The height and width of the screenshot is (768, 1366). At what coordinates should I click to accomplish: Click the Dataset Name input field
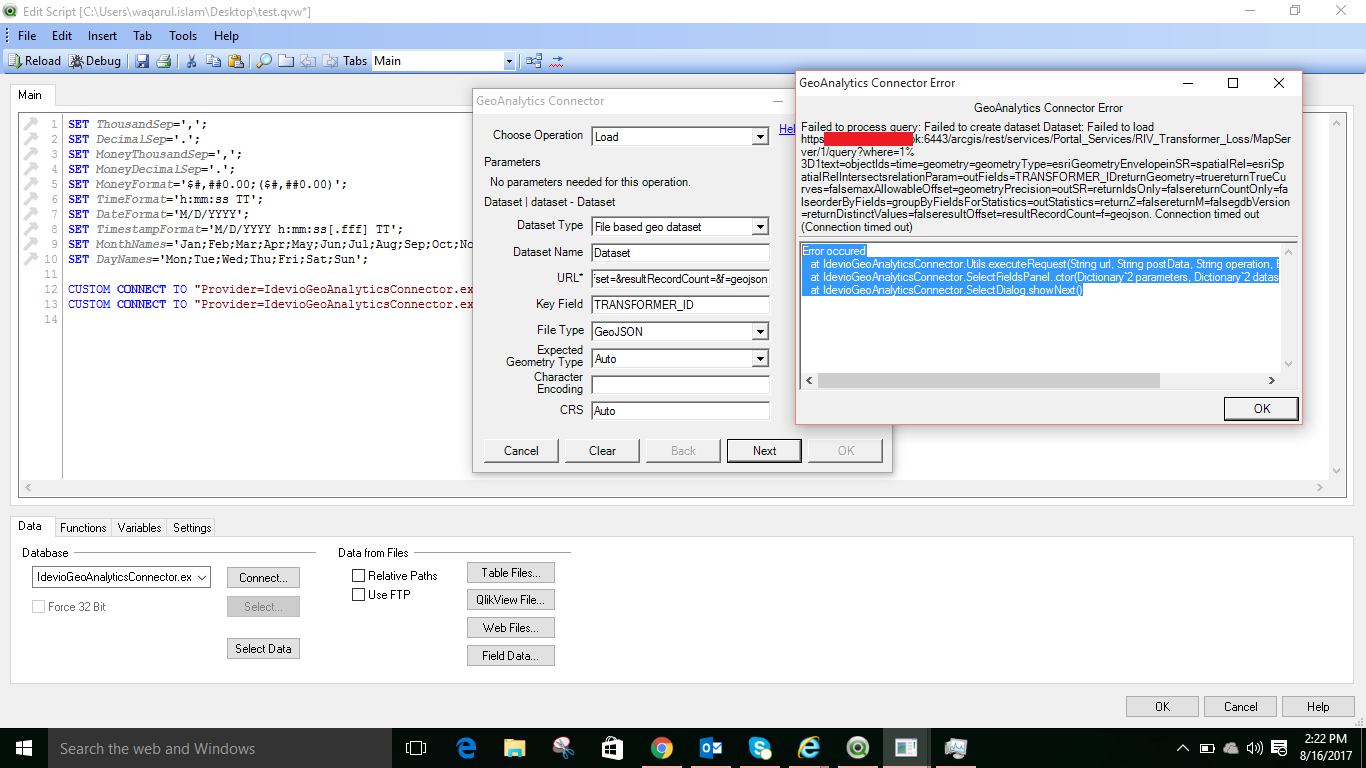680,253
